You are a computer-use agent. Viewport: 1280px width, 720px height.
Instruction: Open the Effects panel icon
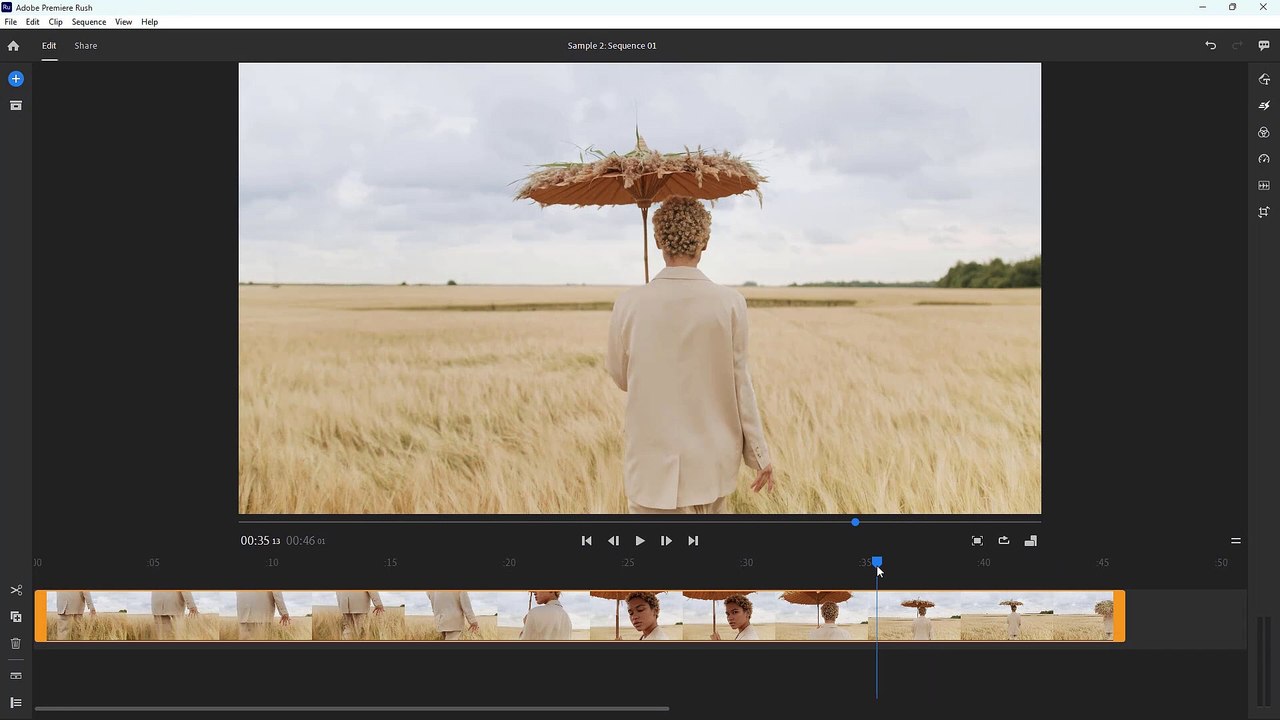pos(1264,106)
